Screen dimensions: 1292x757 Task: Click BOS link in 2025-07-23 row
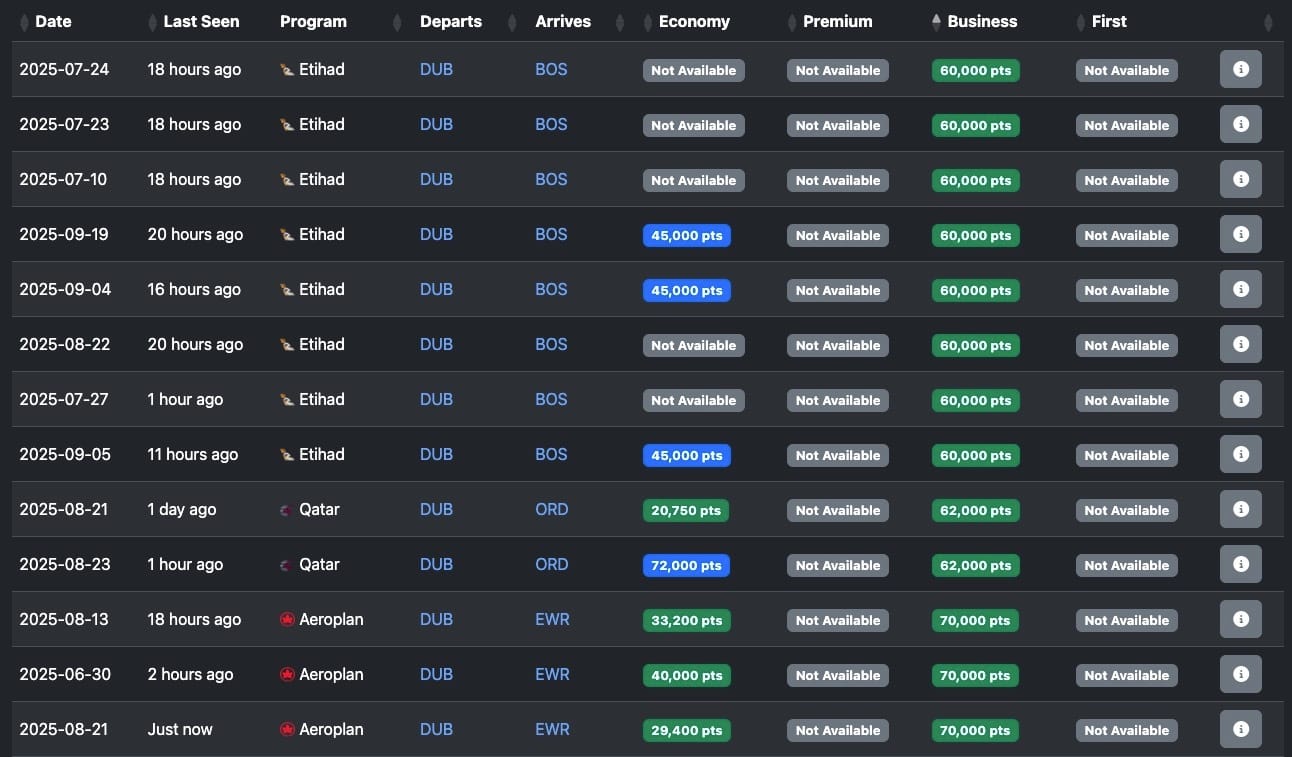[x=551, y=125]
